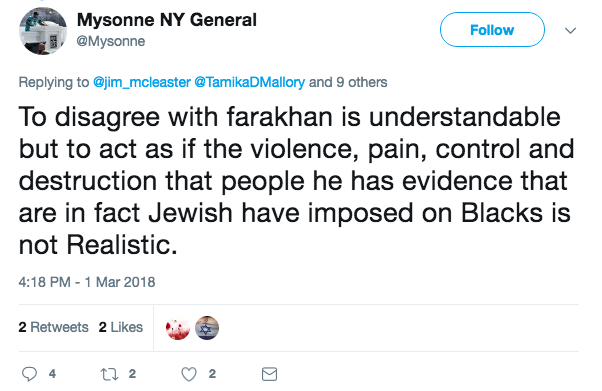
Task: Follow the Mysonne NY General account
Action: coord(492,30)
